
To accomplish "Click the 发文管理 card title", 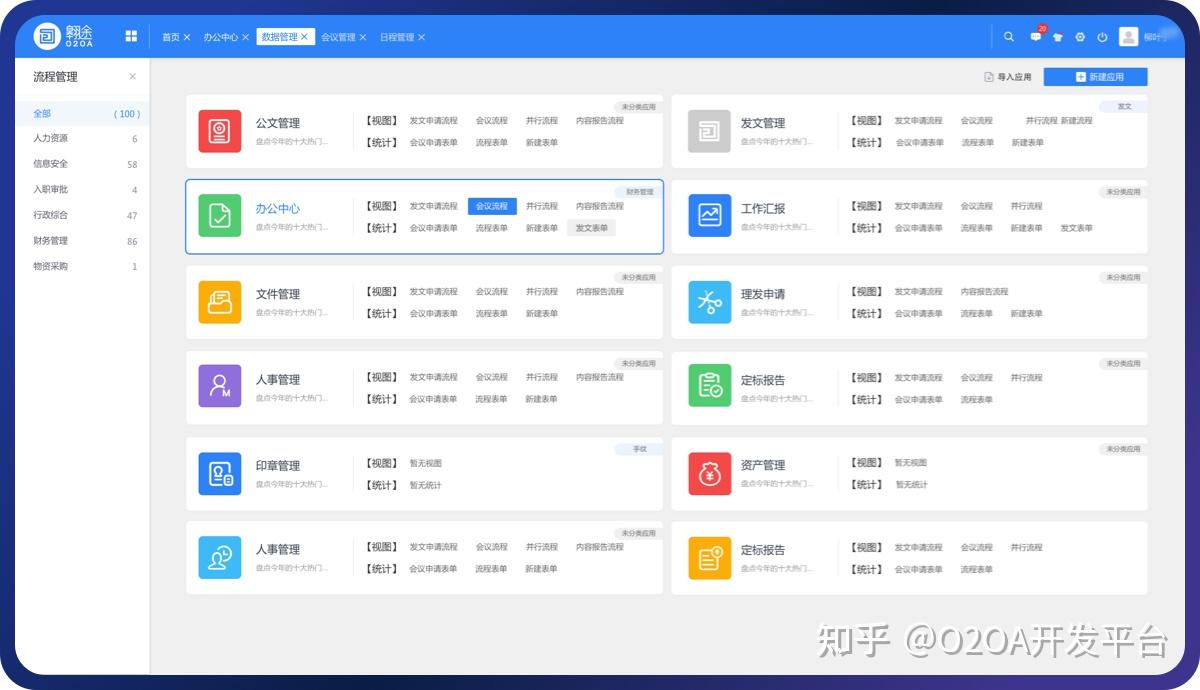I will (763, 123).
